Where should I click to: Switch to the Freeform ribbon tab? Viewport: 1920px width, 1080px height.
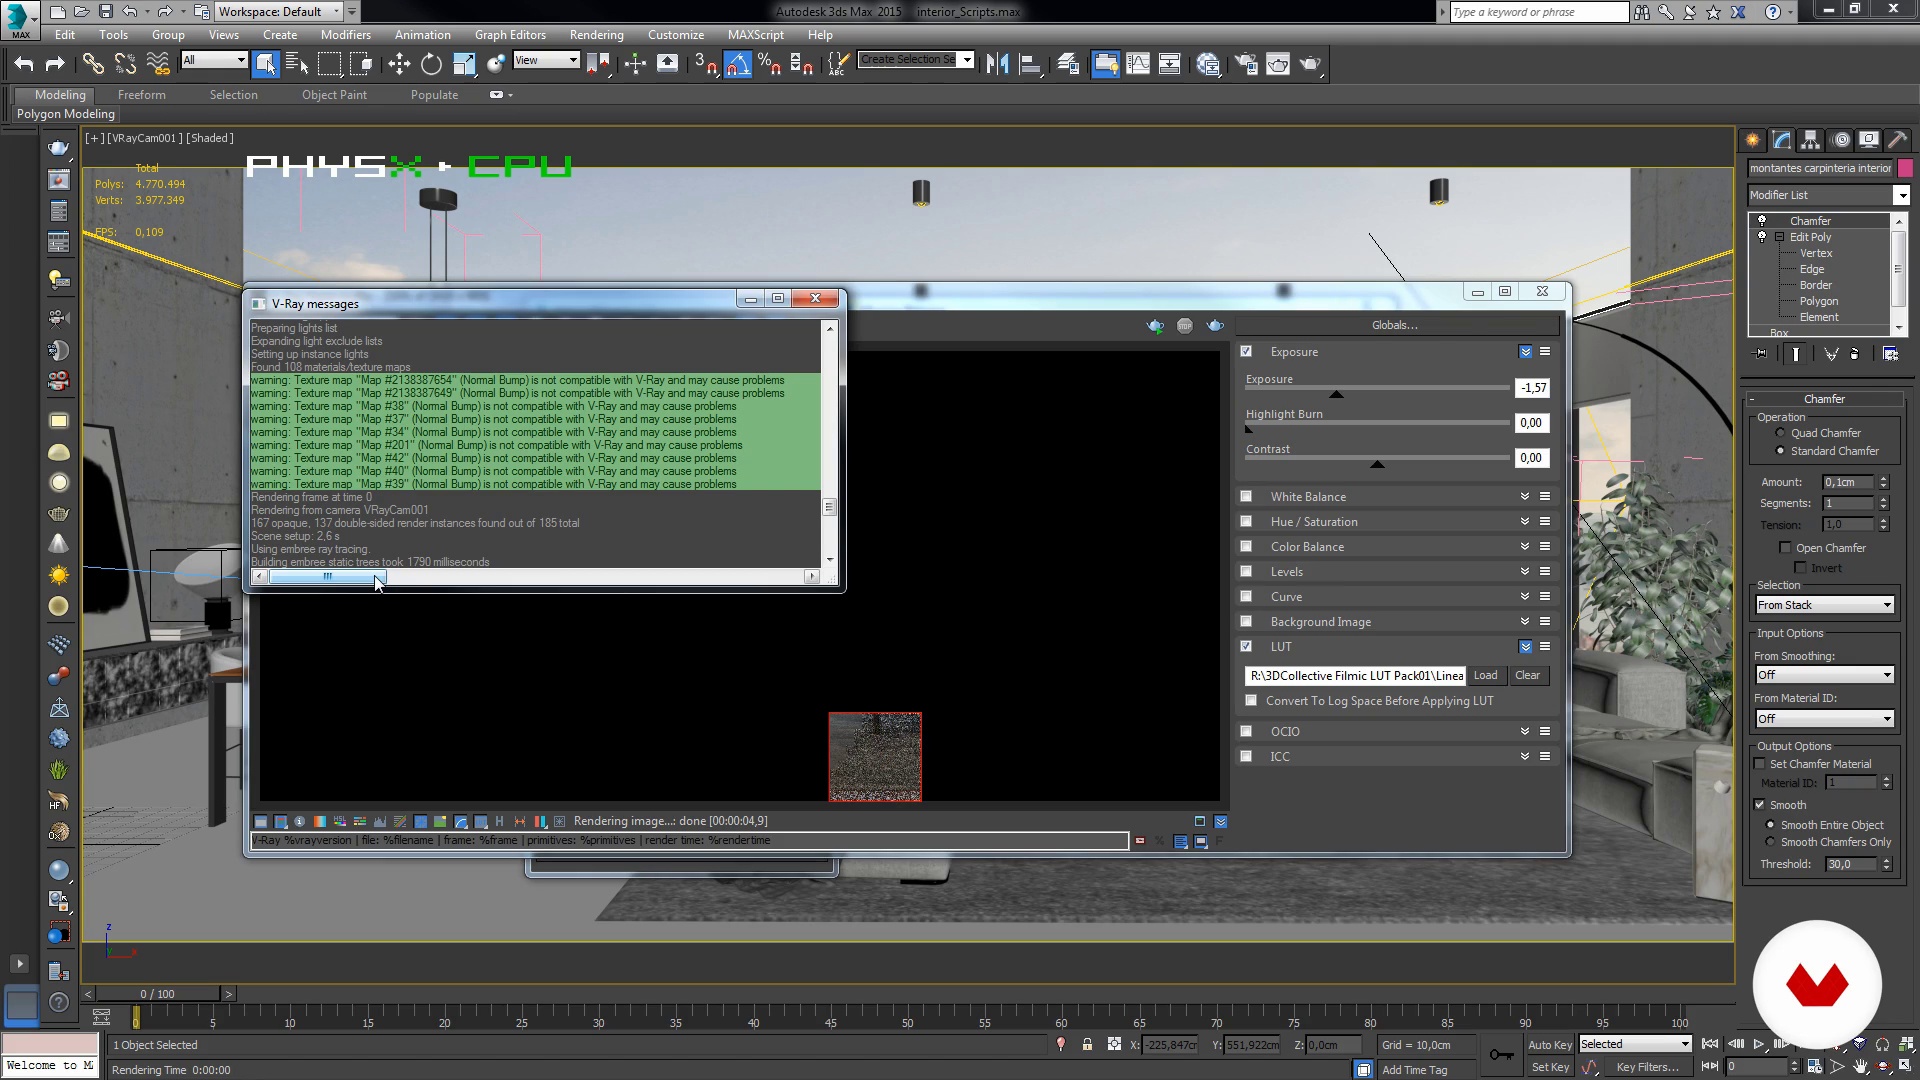pos(142,95)
